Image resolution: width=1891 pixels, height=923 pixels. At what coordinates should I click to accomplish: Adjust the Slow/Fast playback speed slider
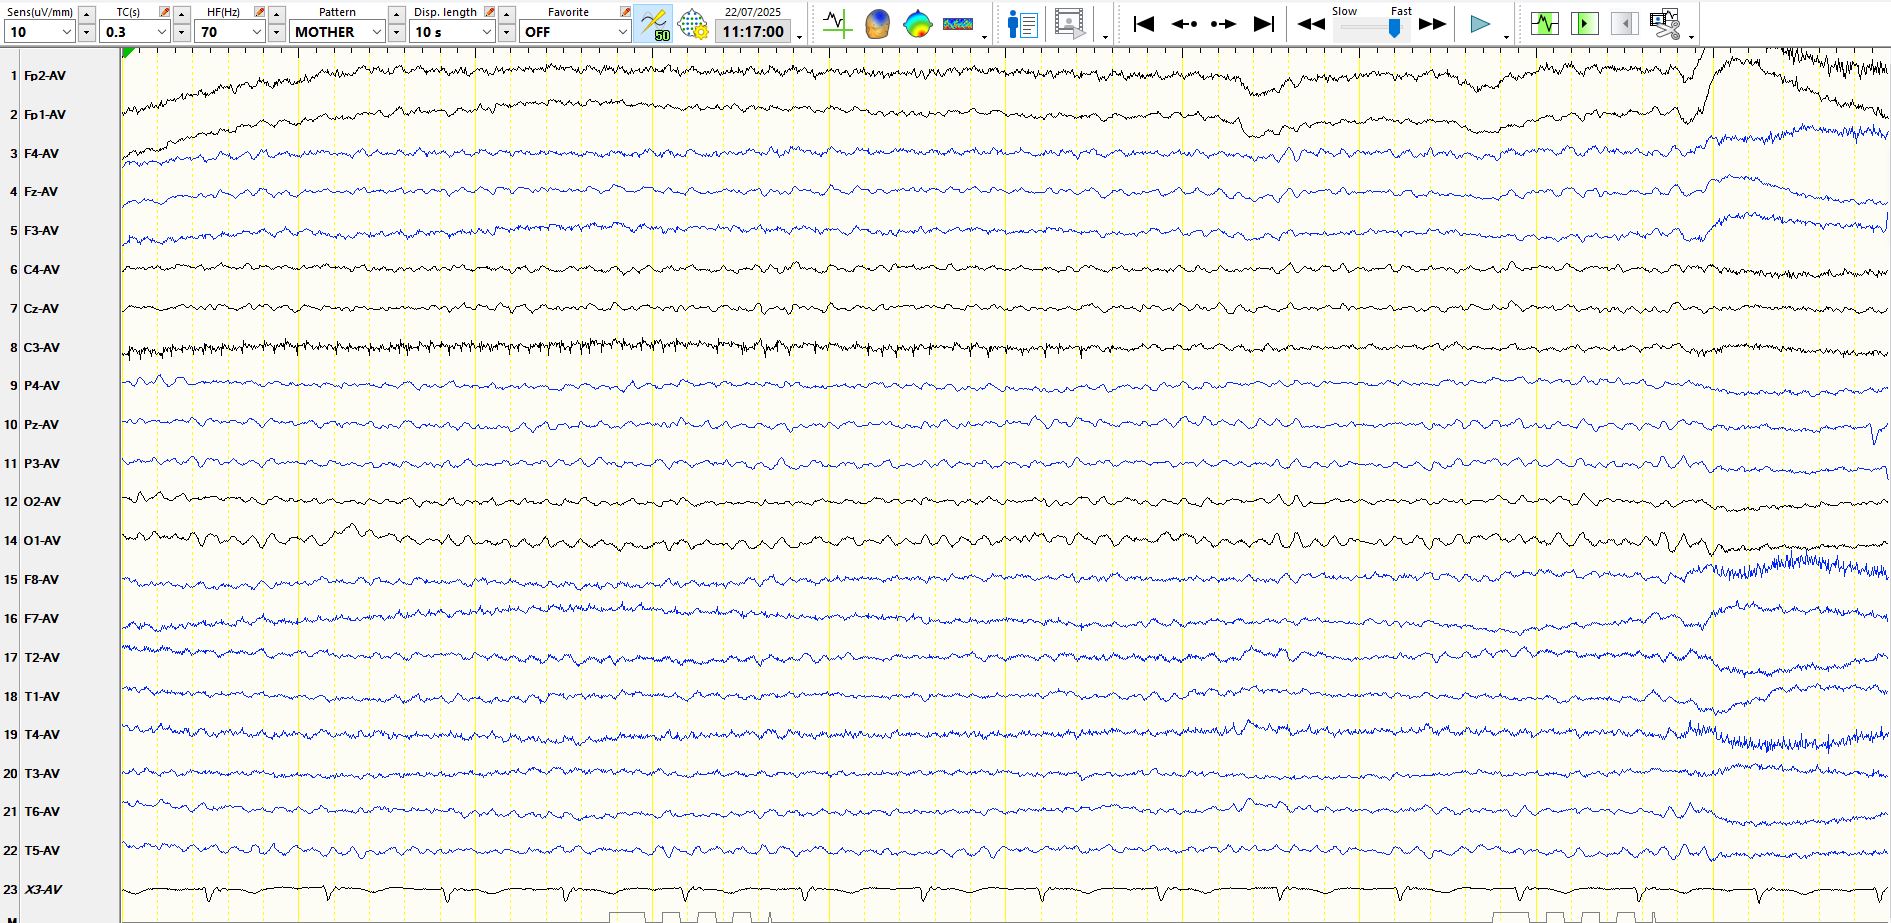[1393, 29]
